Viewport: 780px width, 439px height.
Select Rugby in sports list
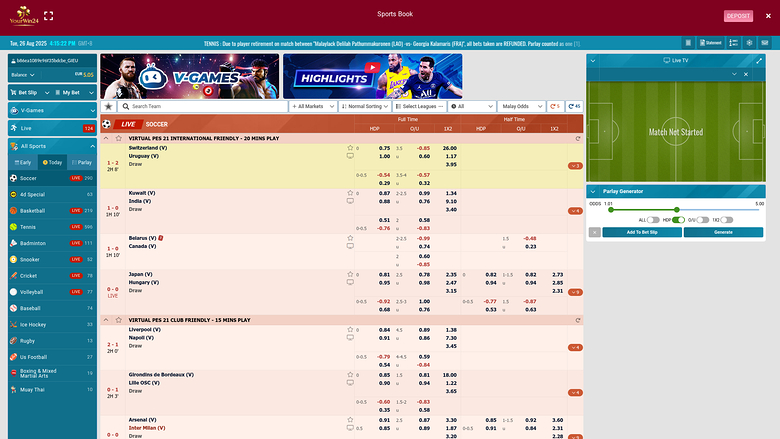(52, 341)
